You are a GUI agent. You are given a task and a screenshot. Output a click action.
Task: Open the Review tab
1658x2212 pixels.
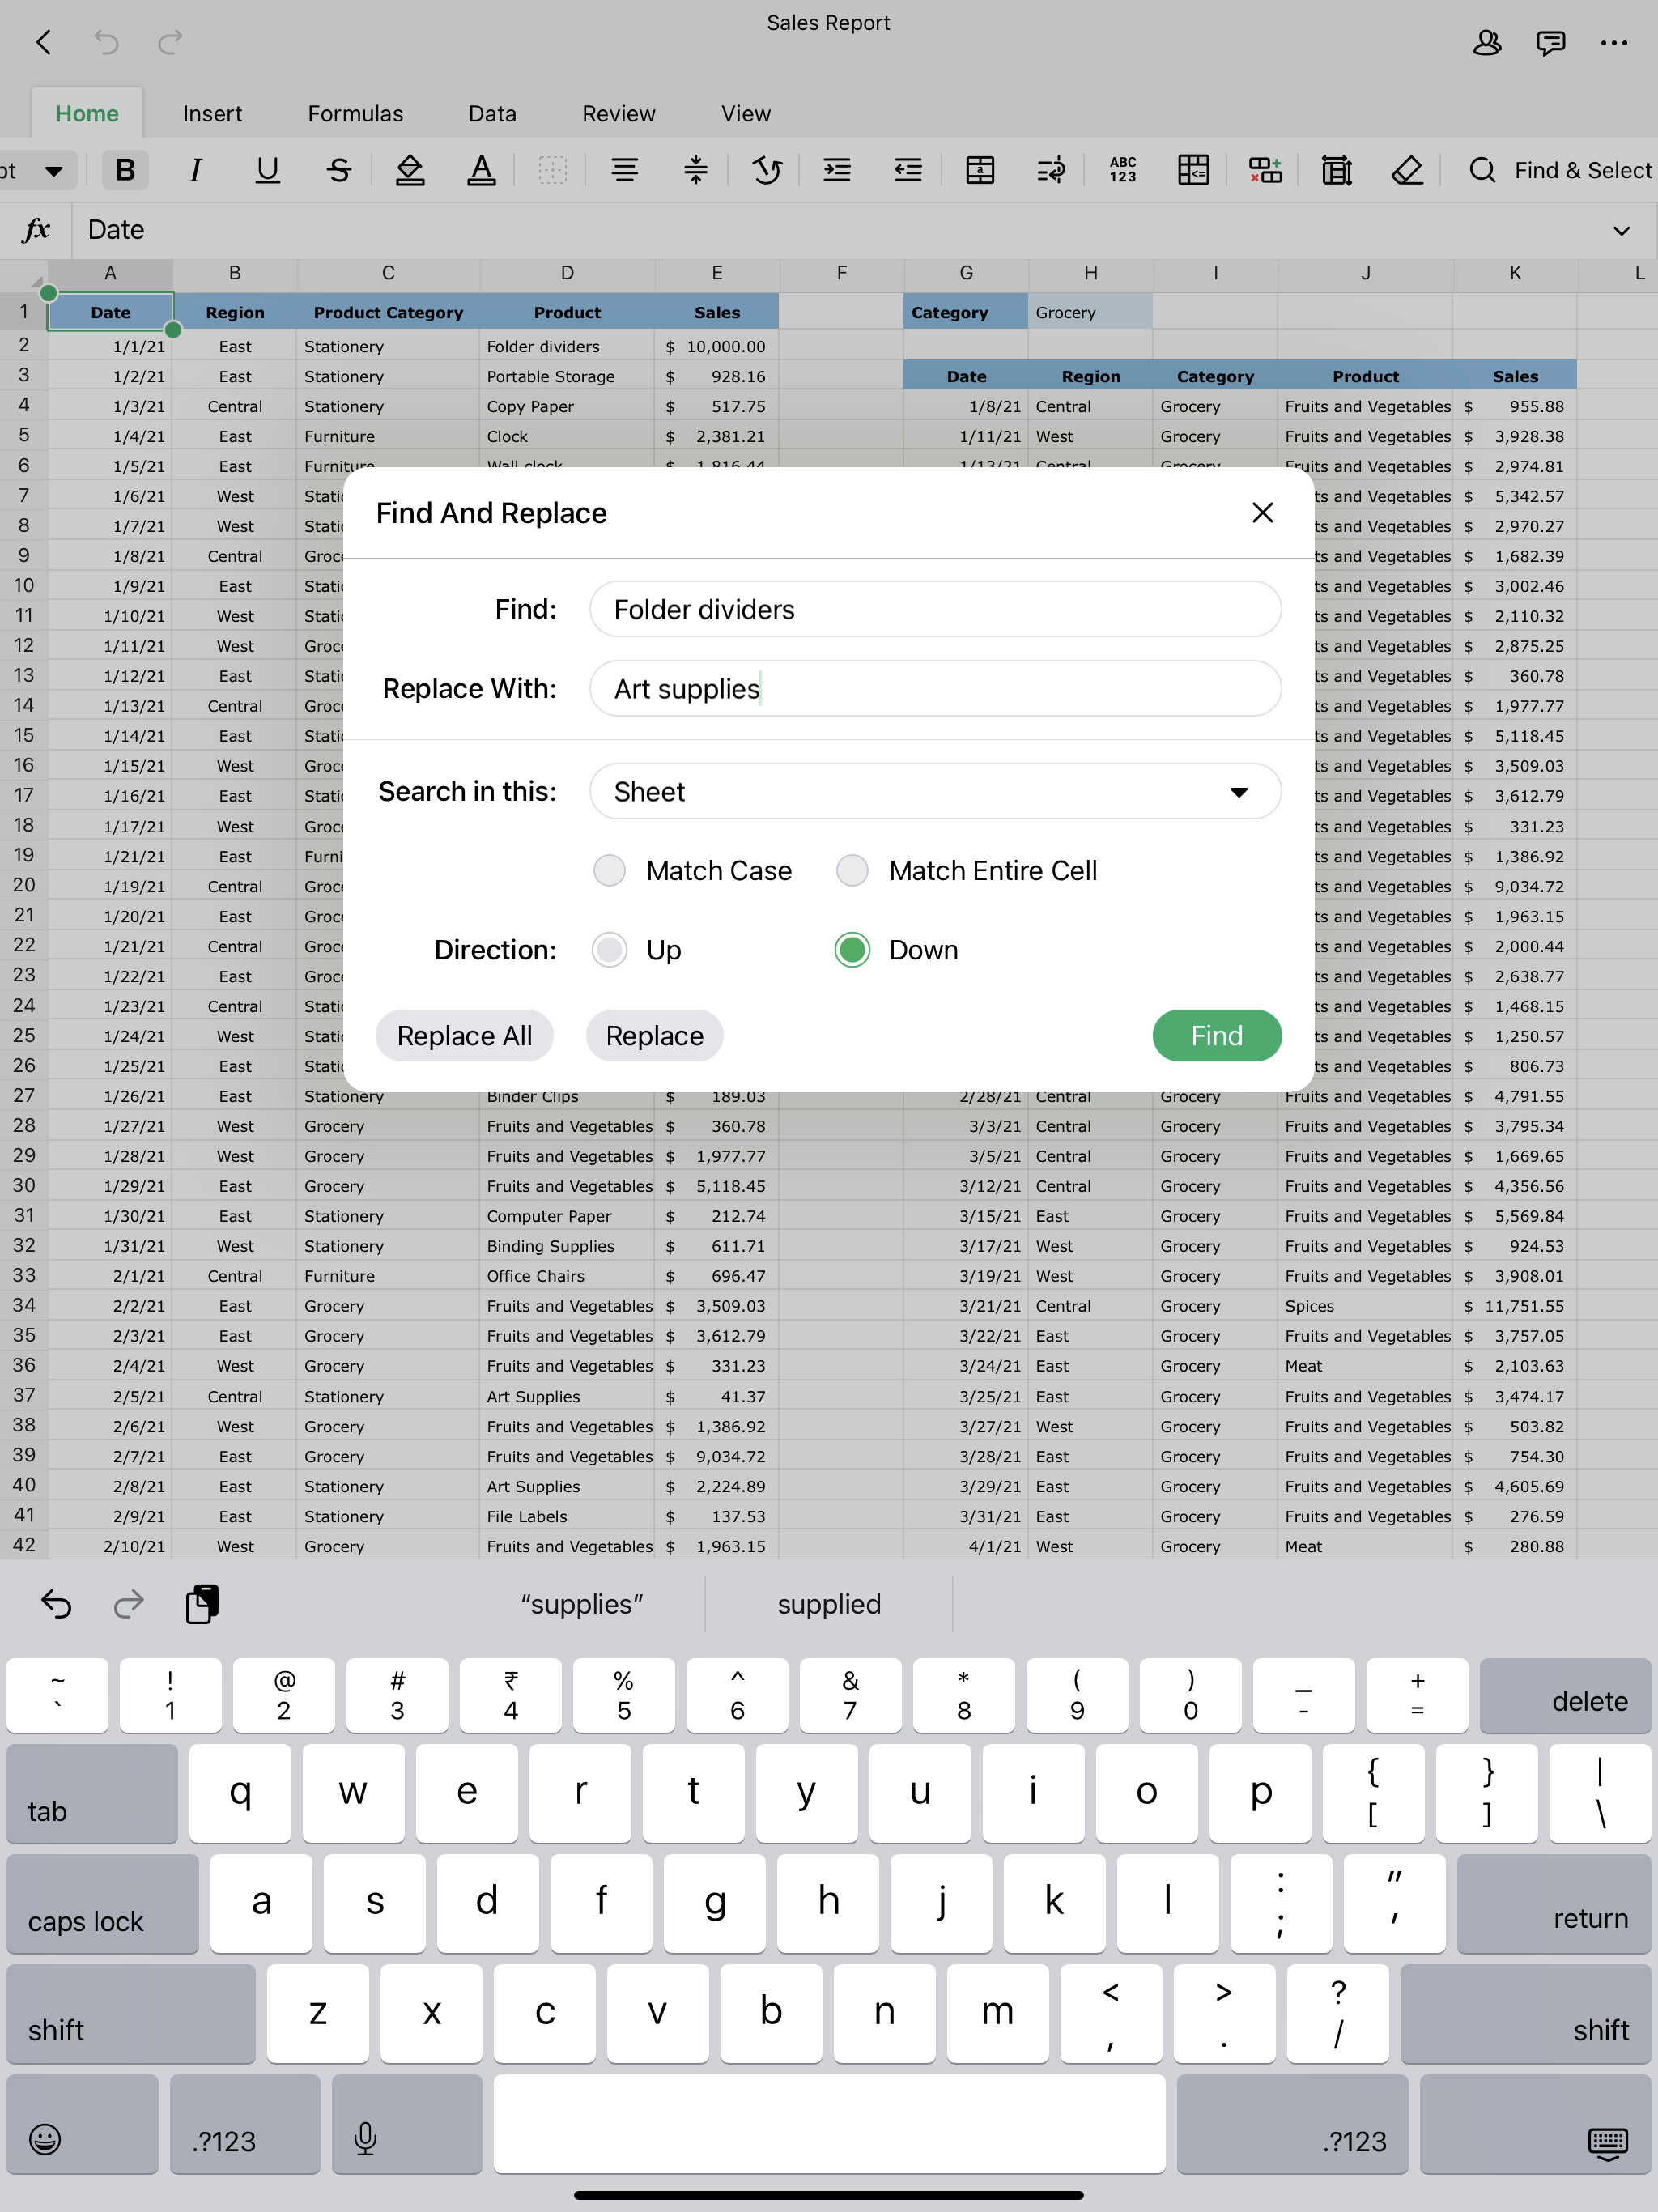click(x=618, y=113)
